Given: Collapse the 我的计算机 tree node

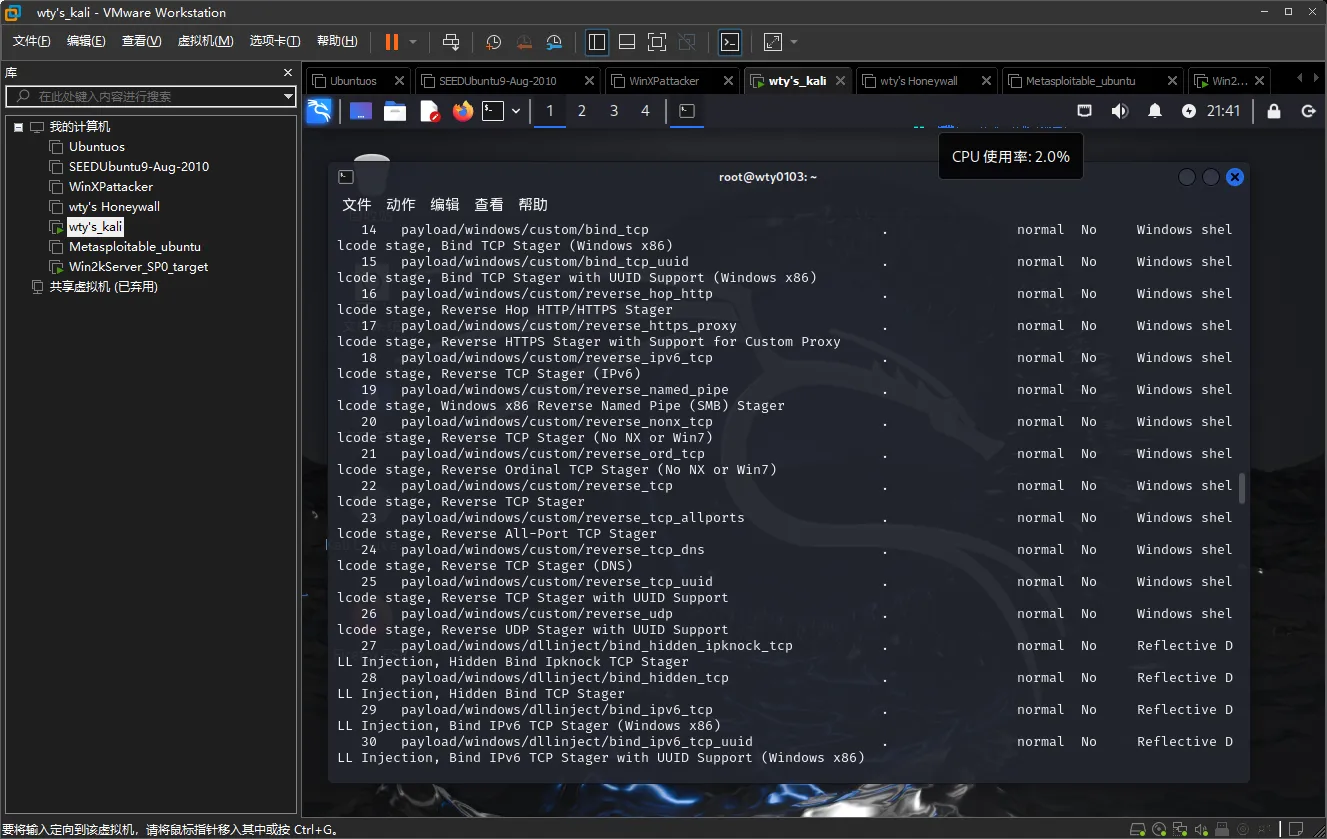Looking at the screenshot, I should 18,127.
